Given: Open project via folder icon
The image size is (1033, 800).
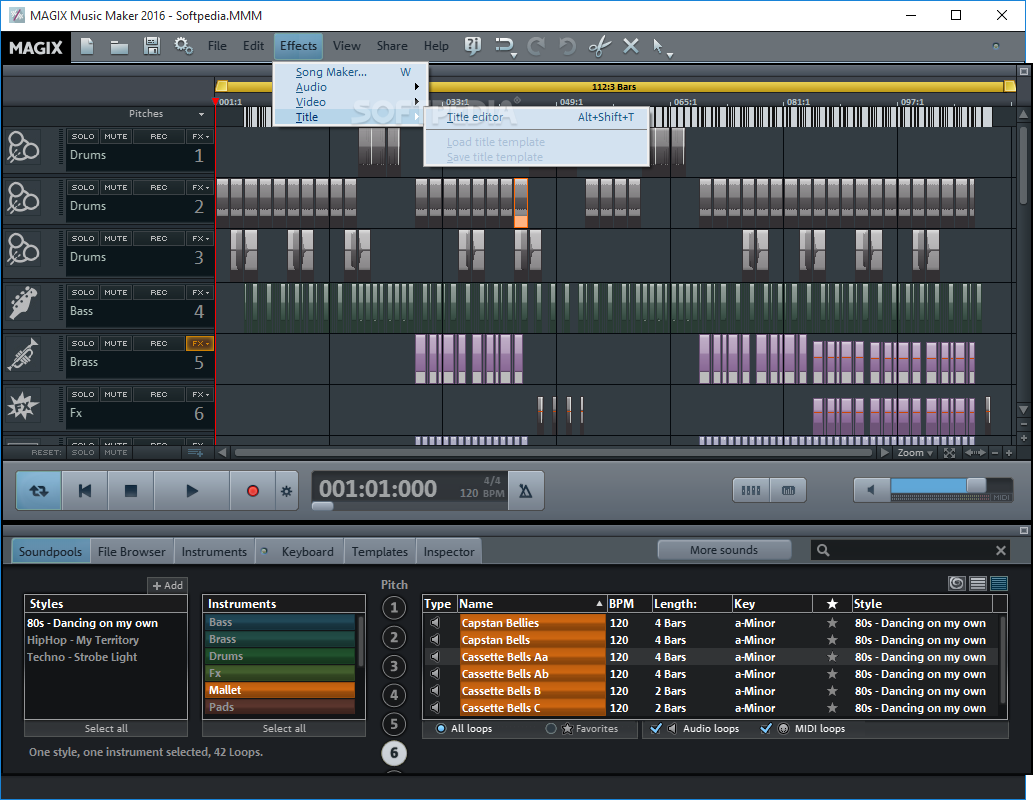Looking at the screenshot, I should pyautogui.click(x=119, y=47).
